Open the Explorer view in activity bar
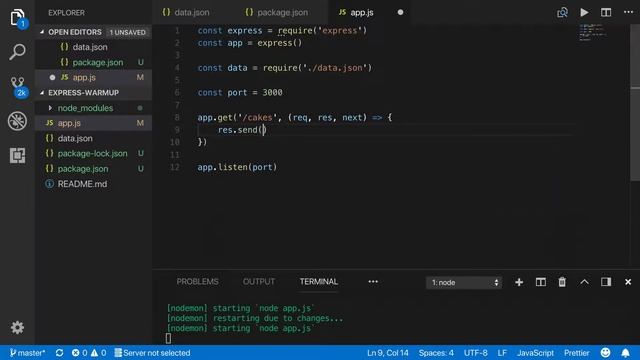 coord(17,18)
